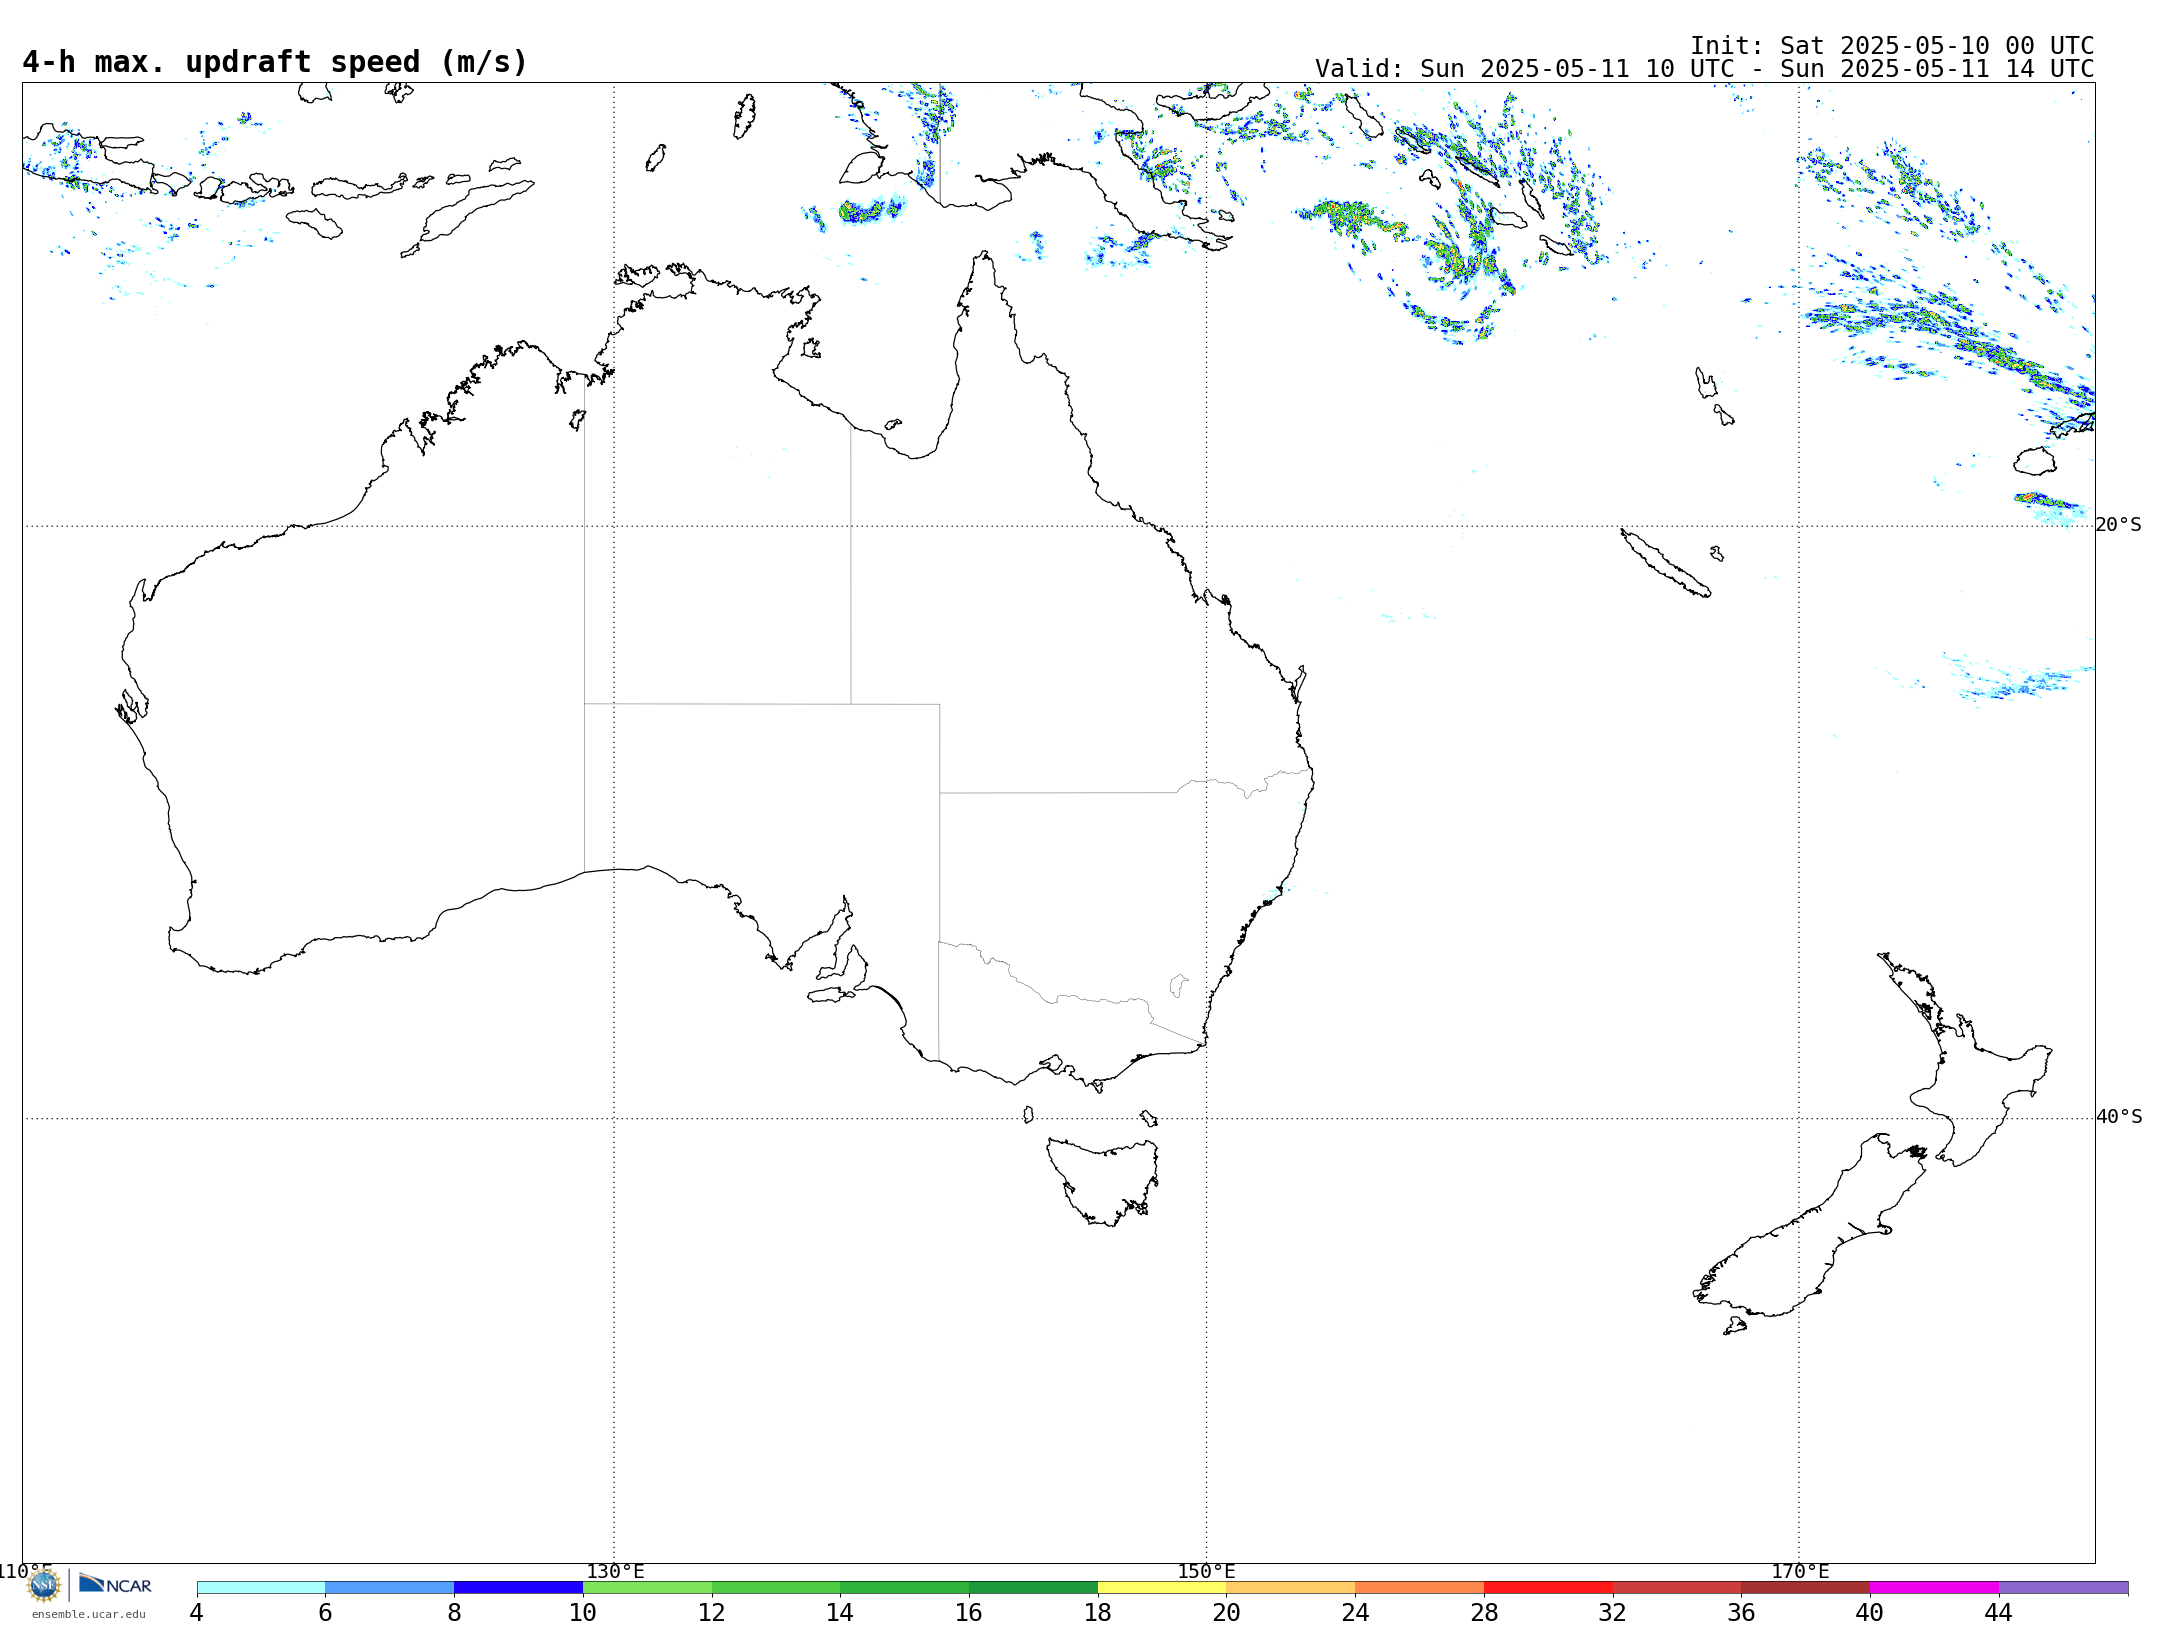Click the colorbar tick label '28'
Image resolution: width=2160 pixels, height=1626 pixels.
click(x=1484, y=1612)
